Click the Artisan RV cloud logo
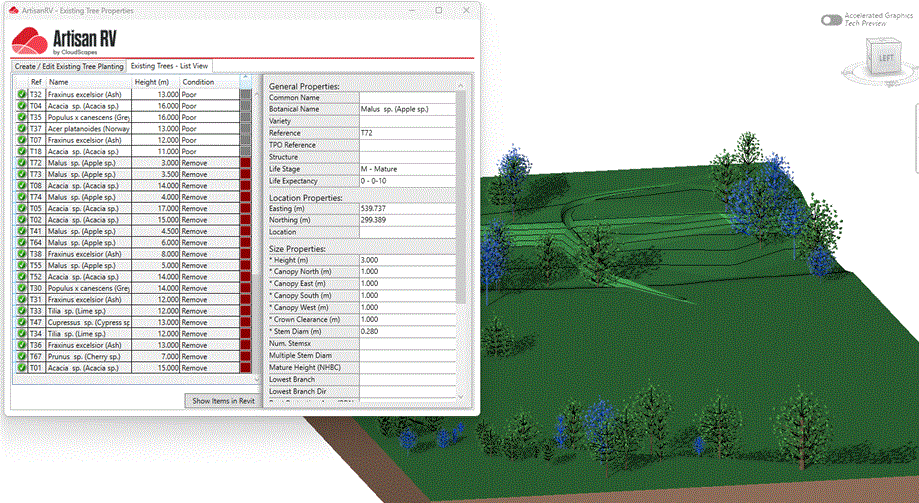The image size is (919, 503). [28, 40]
